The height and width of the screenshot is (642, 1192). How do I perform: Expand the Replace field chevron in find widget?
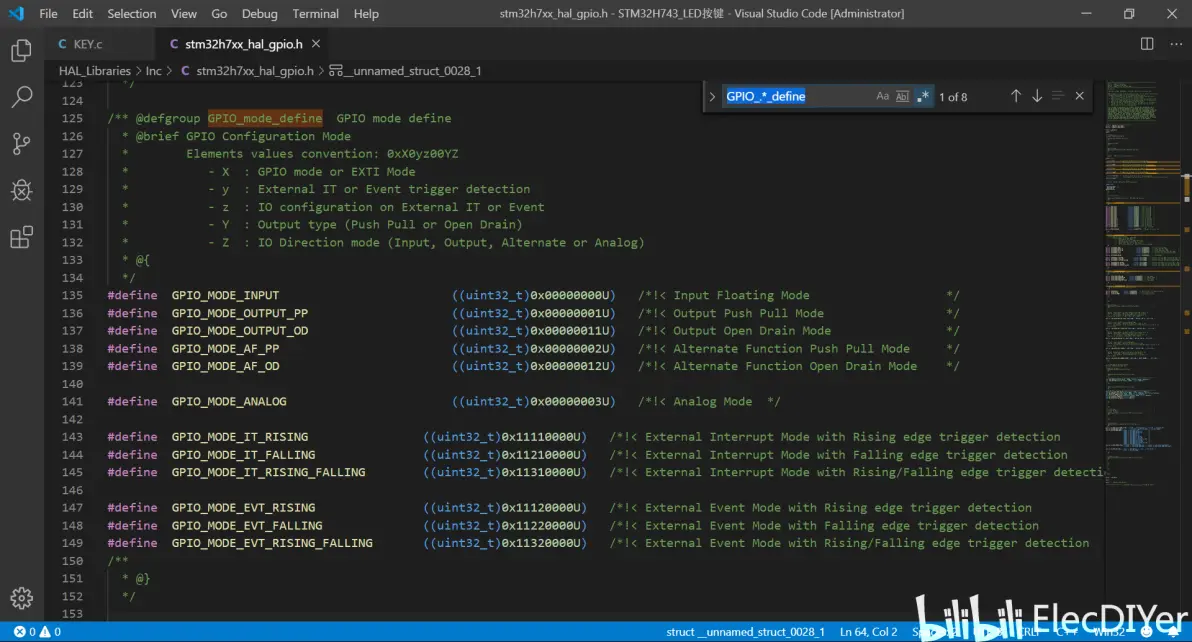tap(712, 97)
